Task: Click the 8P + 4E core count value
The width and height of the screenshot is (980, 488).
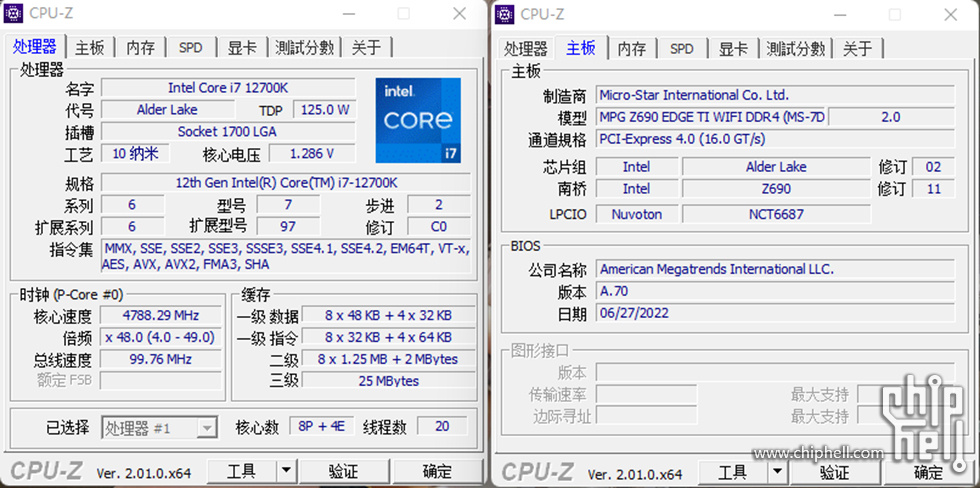Action: 321,426
